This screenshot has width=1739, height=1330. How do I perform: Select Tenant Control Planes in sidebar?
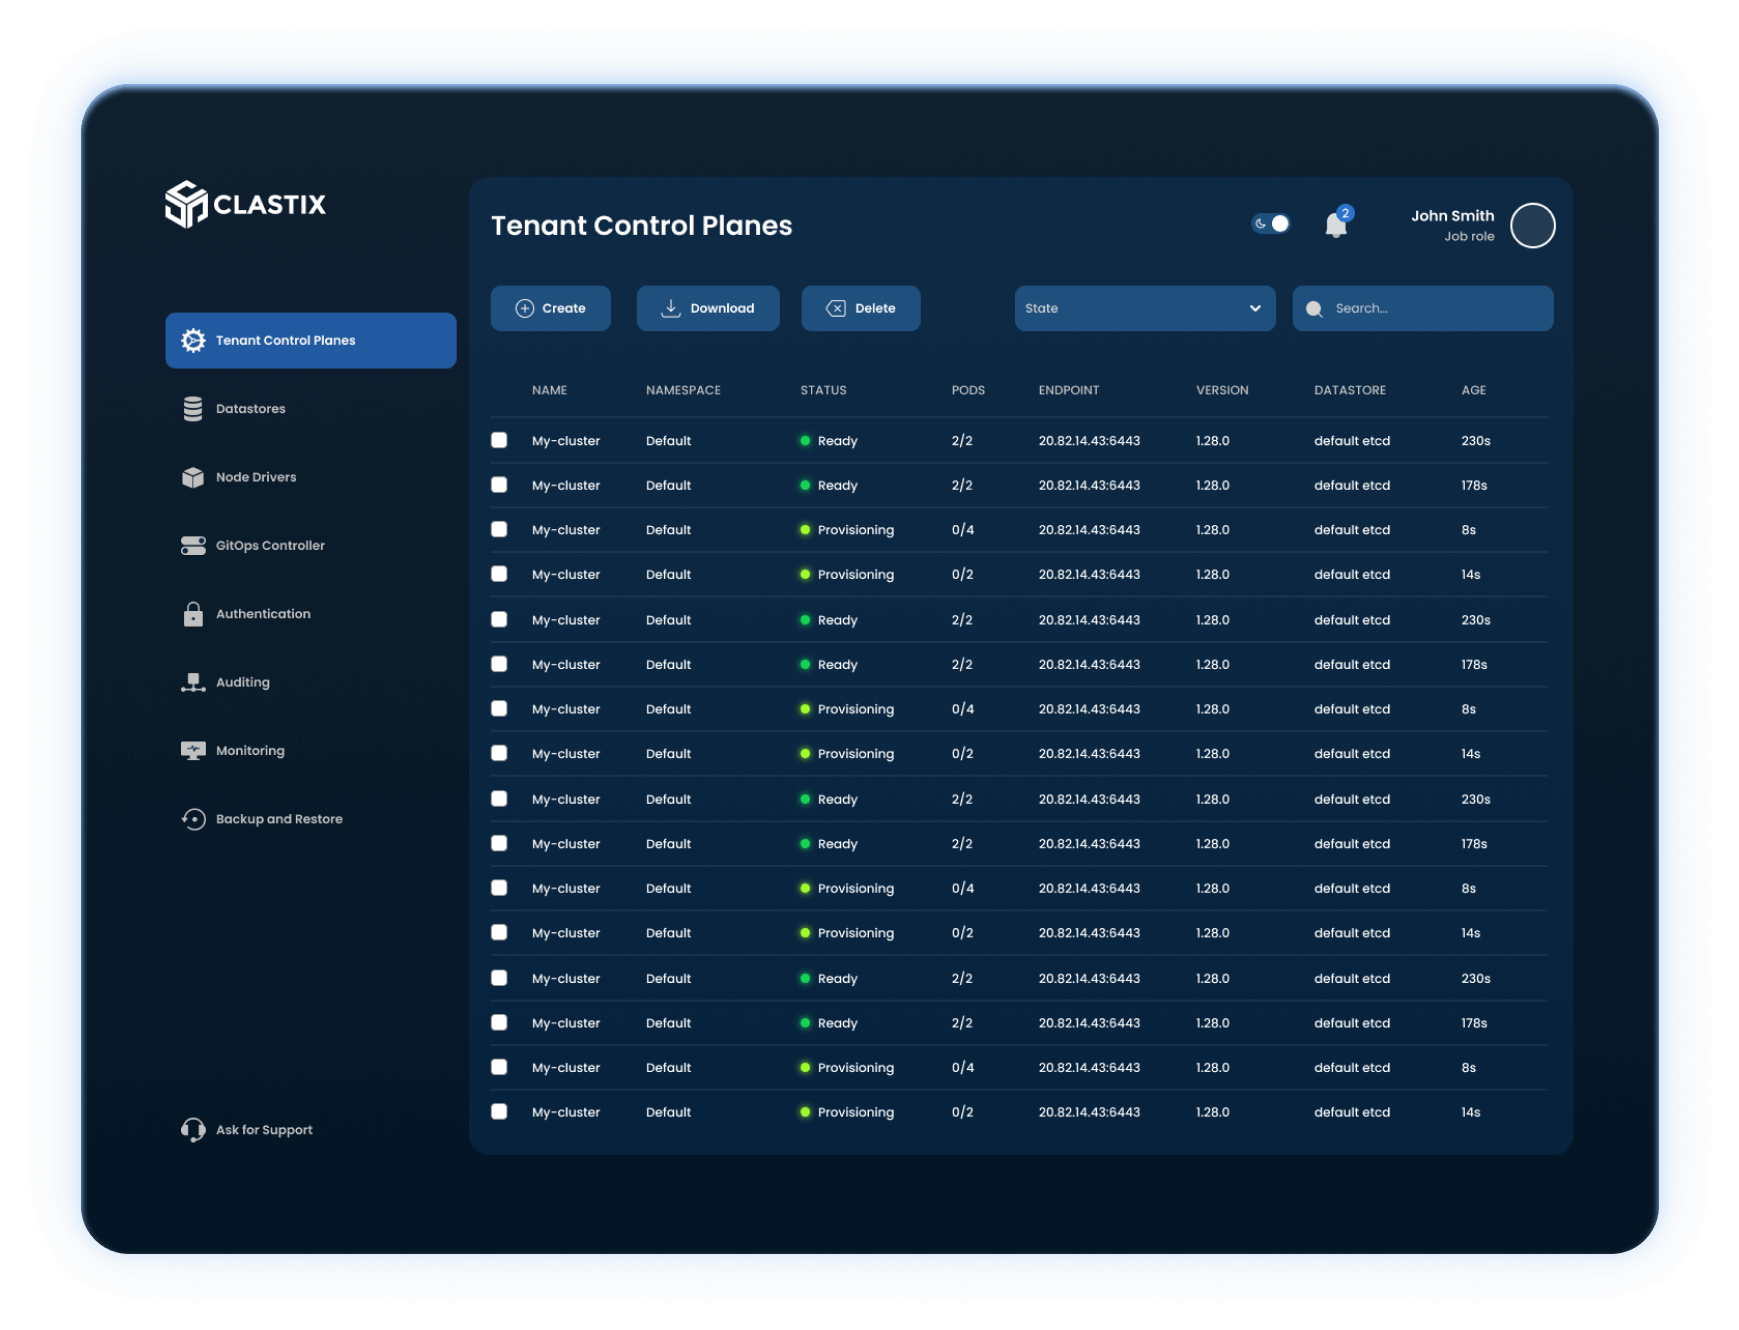tap(310, 340)
